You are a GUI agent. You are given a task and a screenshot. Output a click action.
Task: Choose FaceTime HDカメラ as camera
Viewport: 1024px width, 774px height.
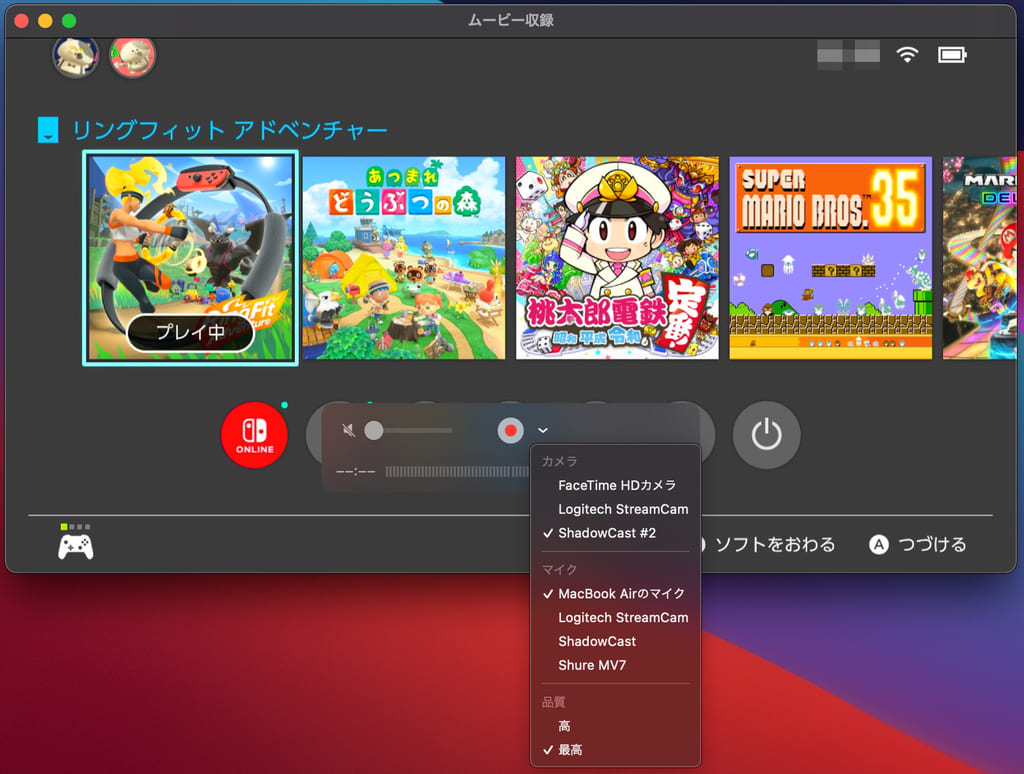615,485
